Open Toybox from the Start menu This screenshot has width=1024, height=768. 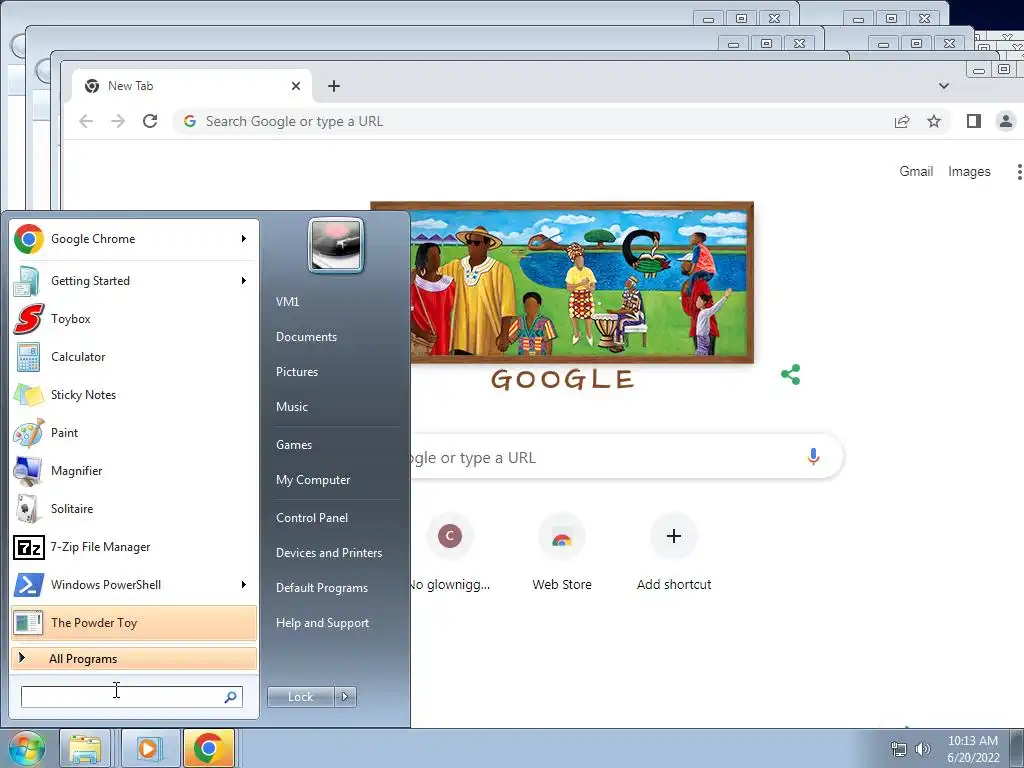pos(134,319)
